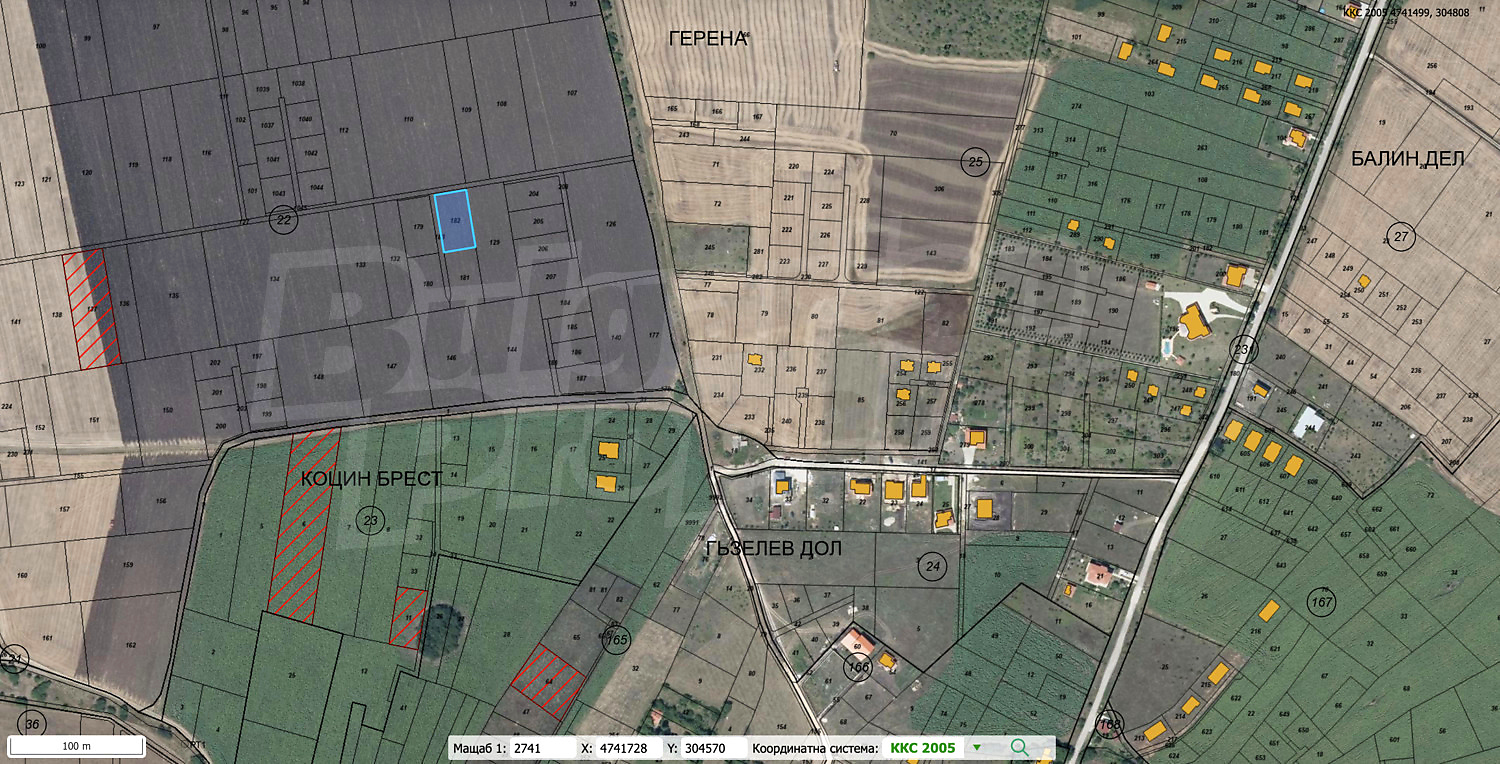Click the circled district marker 25
1500x764 pixels.
pyautogui.click(x=976, y=160)
